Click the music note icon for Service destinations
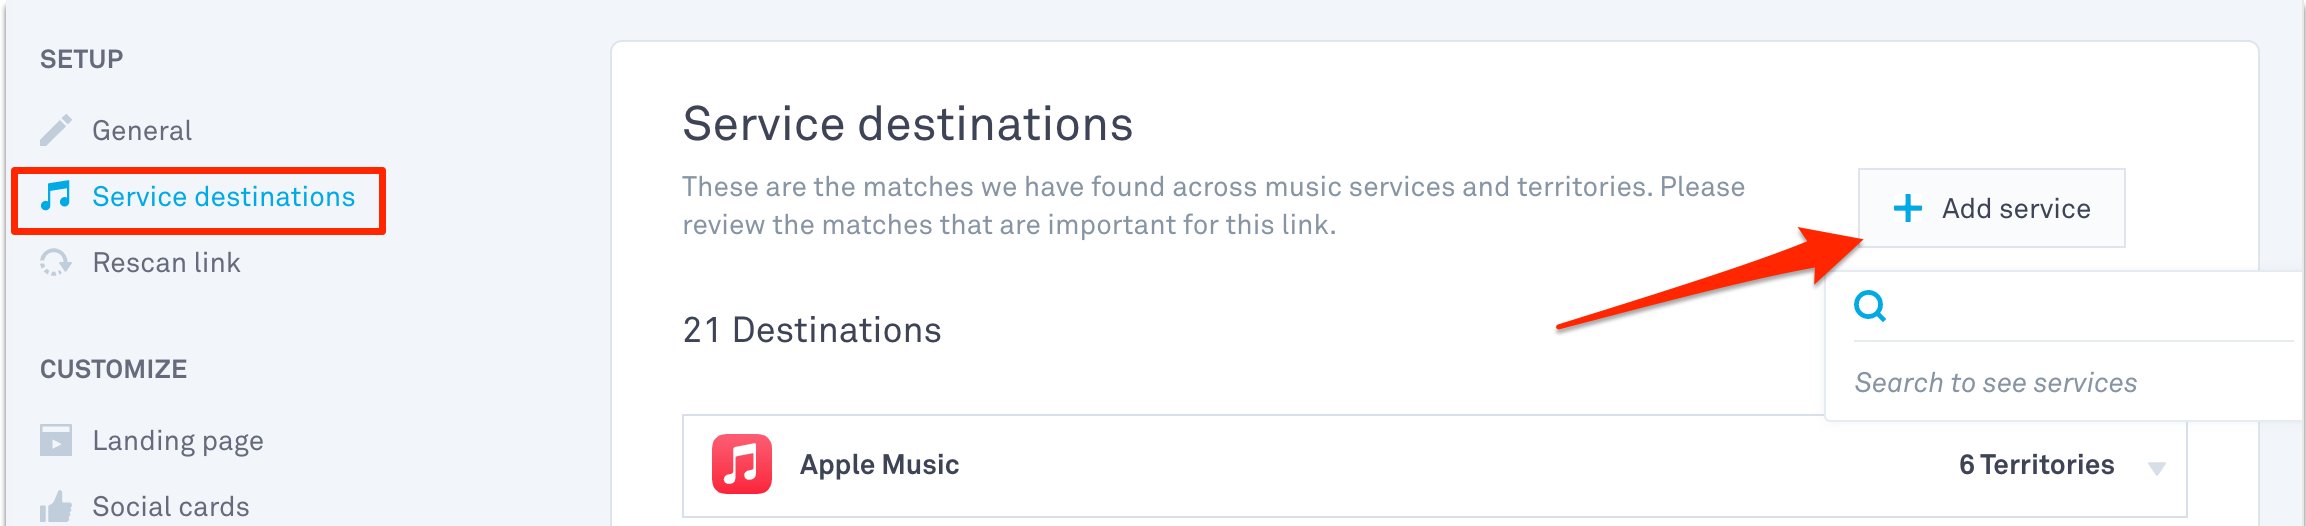 click(56, 196)
